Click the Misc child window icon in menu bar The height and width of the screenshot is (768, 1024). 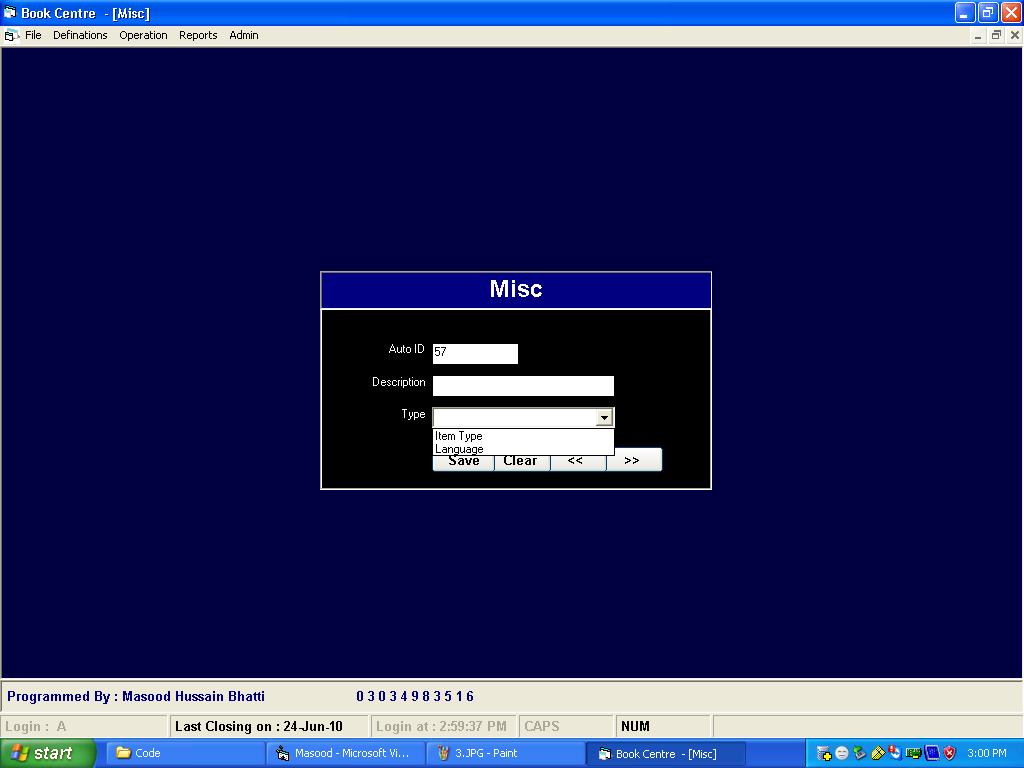coord(10,35)
